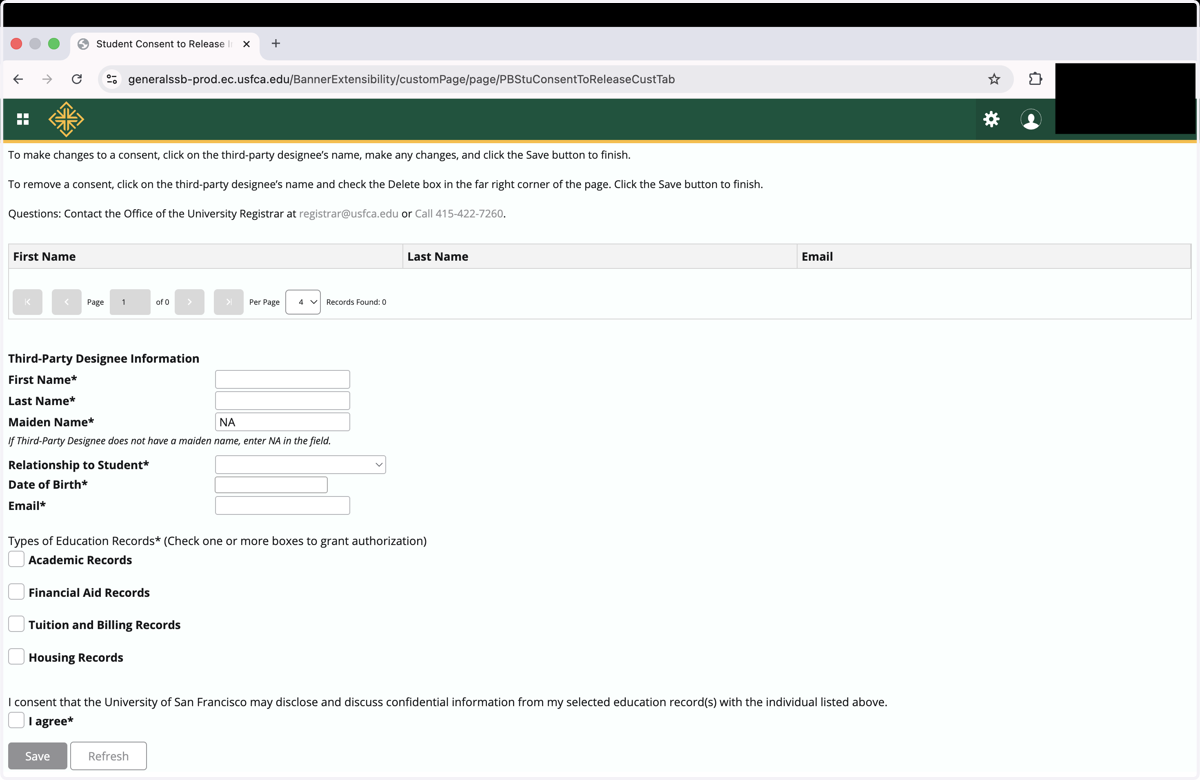
Task: Click the macOS green fullscreen button
Action: [x=54, y=44]
